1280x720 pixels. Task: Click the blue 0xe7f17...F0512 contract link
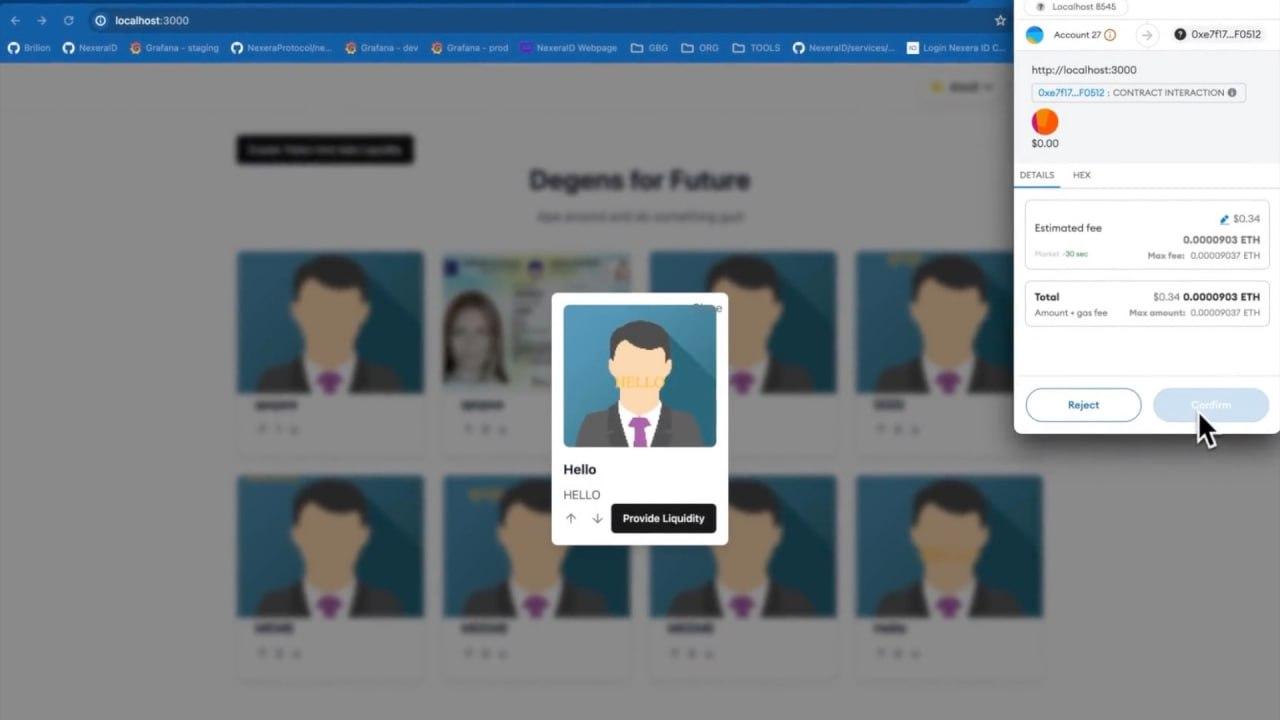pyautogui.click(x=1071, y=93)
